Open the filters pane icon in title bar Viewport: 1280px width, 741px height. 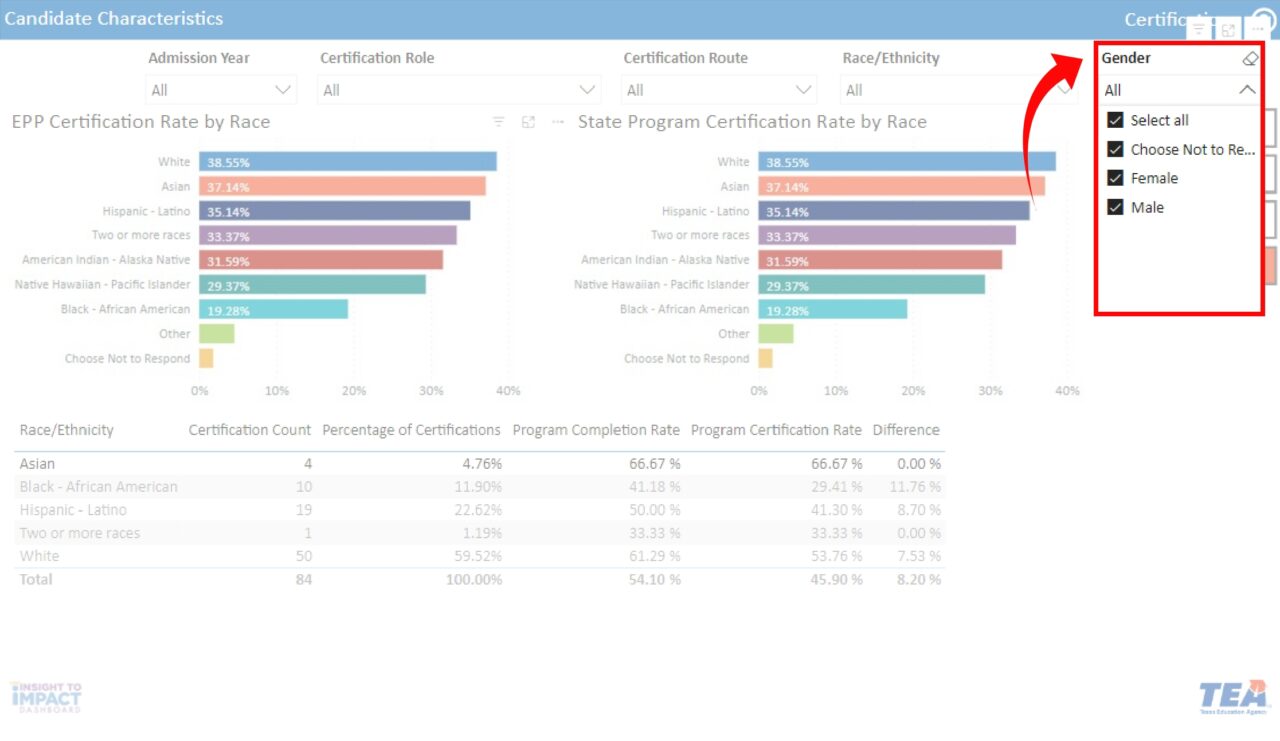pyautogui.click(x=1198, y=28)
